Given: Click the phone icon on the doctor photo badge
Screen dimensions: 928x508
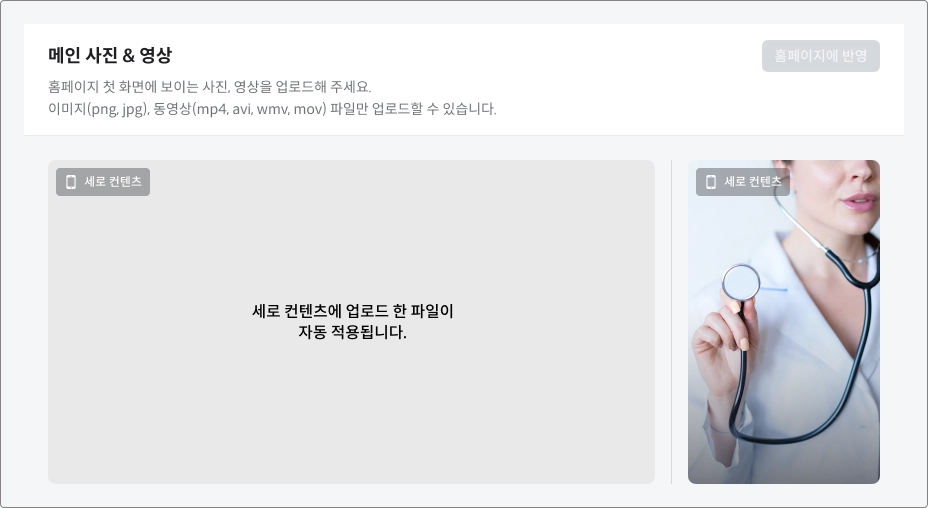Looking at the screenshot, I should [711, 182].
